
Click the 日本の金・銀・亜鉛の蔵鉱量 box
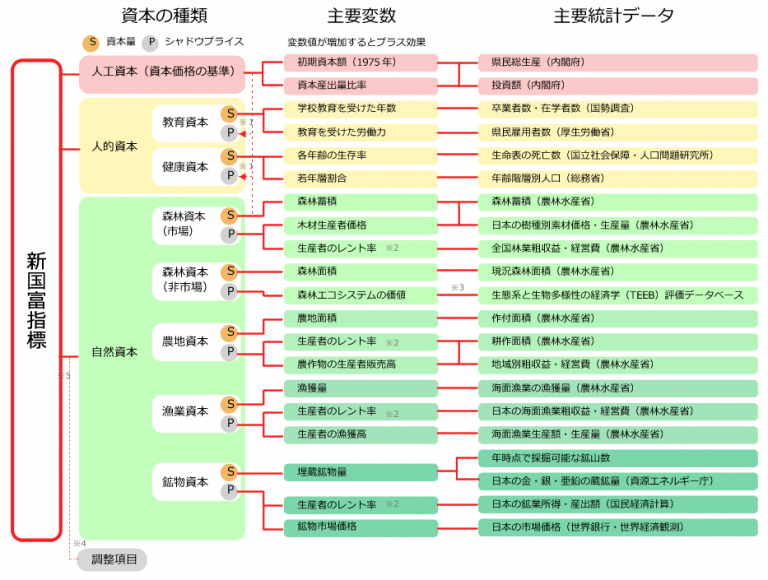pyautogui.click(x=618, y=481)
